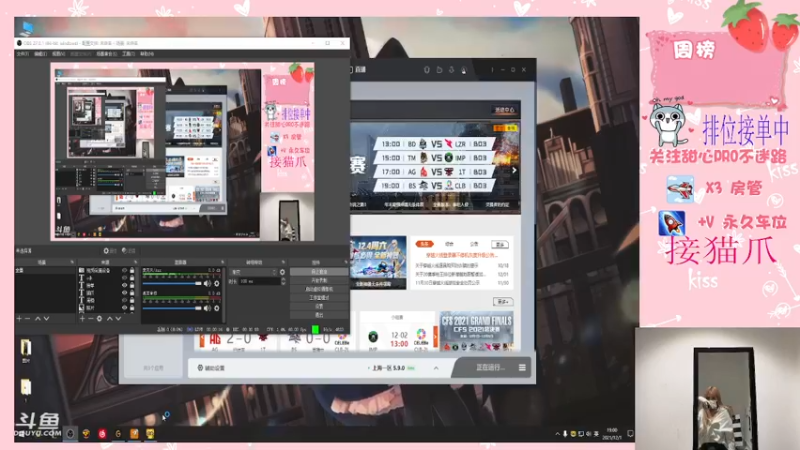The image size is (800, 450).
Task: Toggle lock on the sixth image source
Action: (132, 308)
